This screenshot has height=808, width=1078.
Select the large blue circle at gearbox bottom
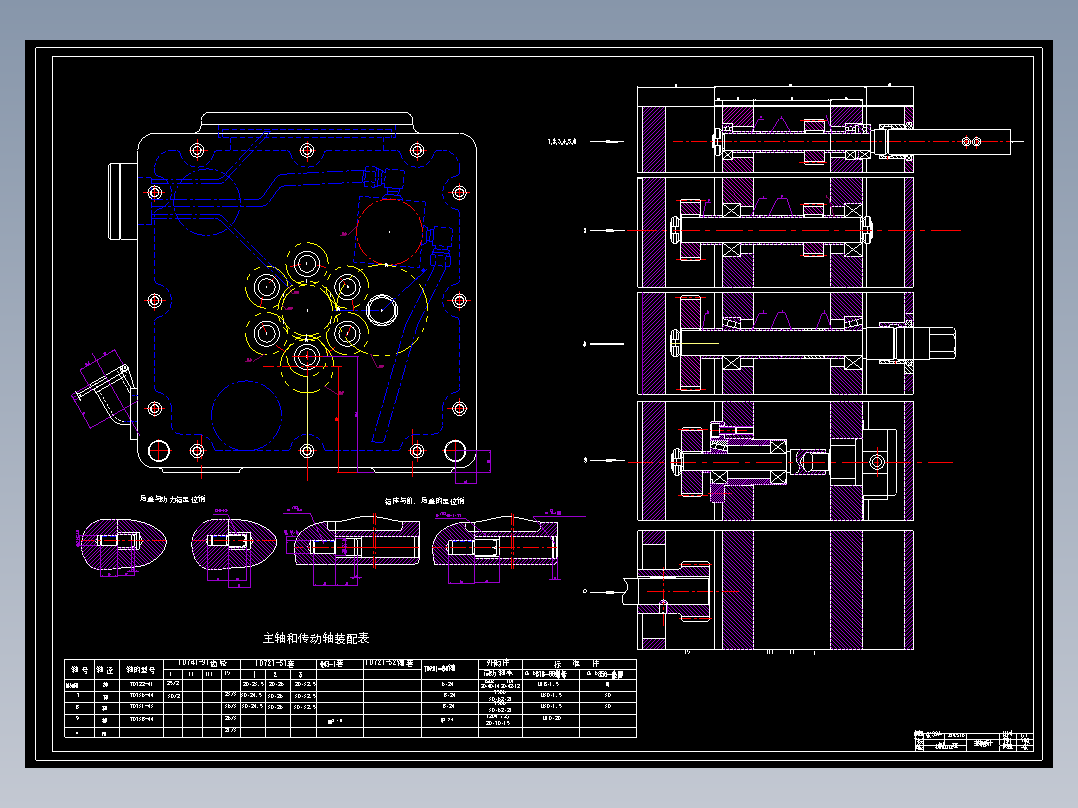pyautogui.click(x=246, y=415)
